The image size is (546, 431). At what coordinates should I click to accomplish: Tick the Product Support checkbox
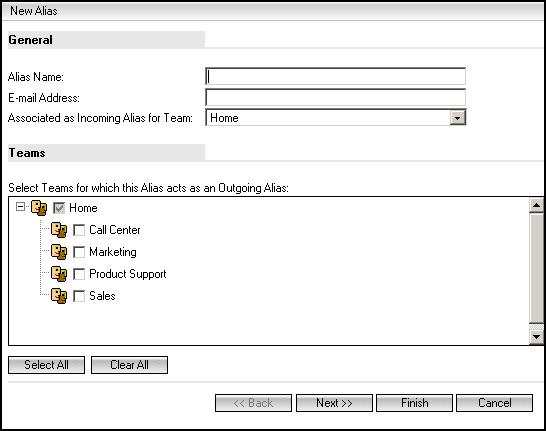click(79, 274)
